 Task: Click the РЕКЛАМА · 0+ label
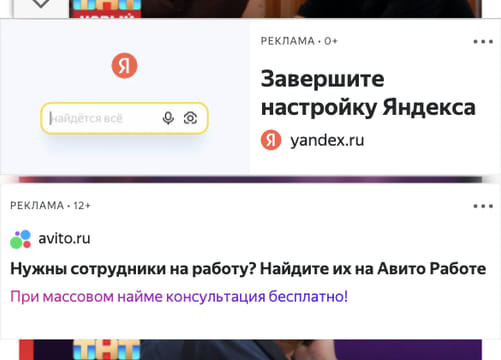click(x=299, y=41)
